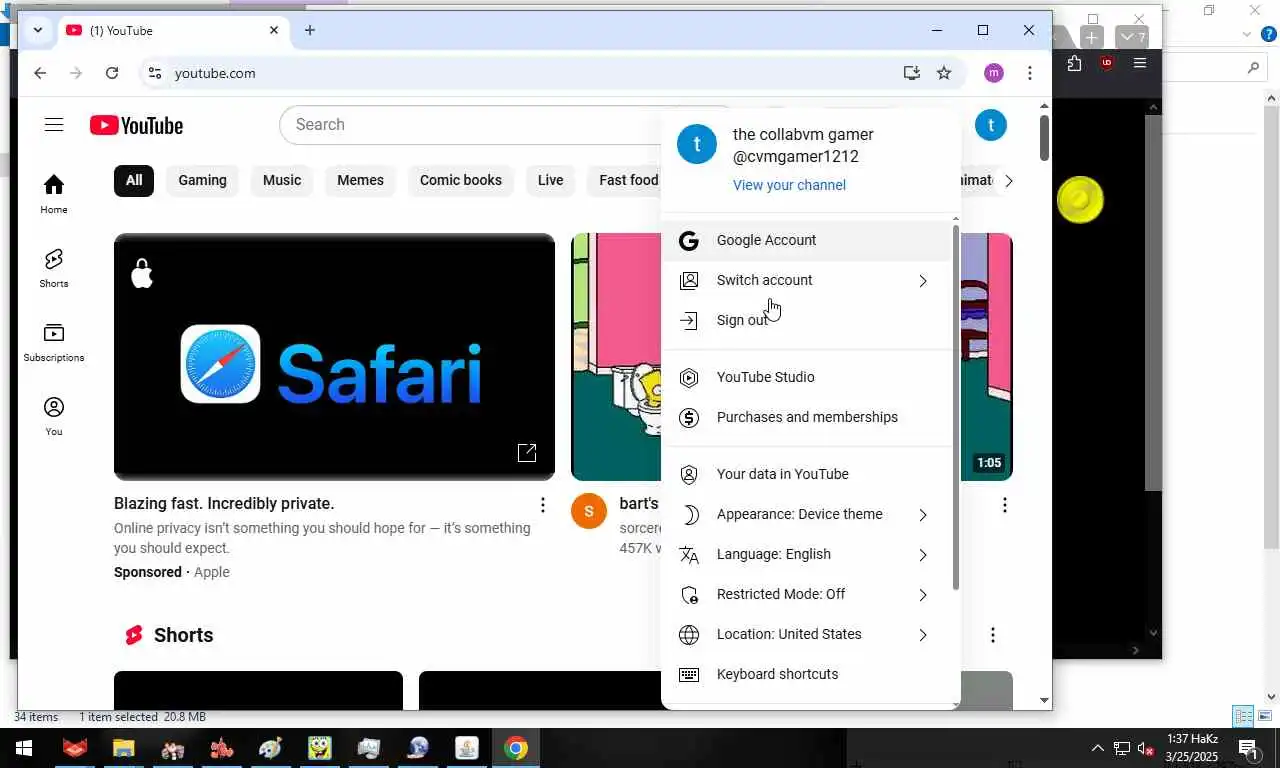Open a new Chrome tab
Screen dimensions: 1280x768
click(310, 31)
